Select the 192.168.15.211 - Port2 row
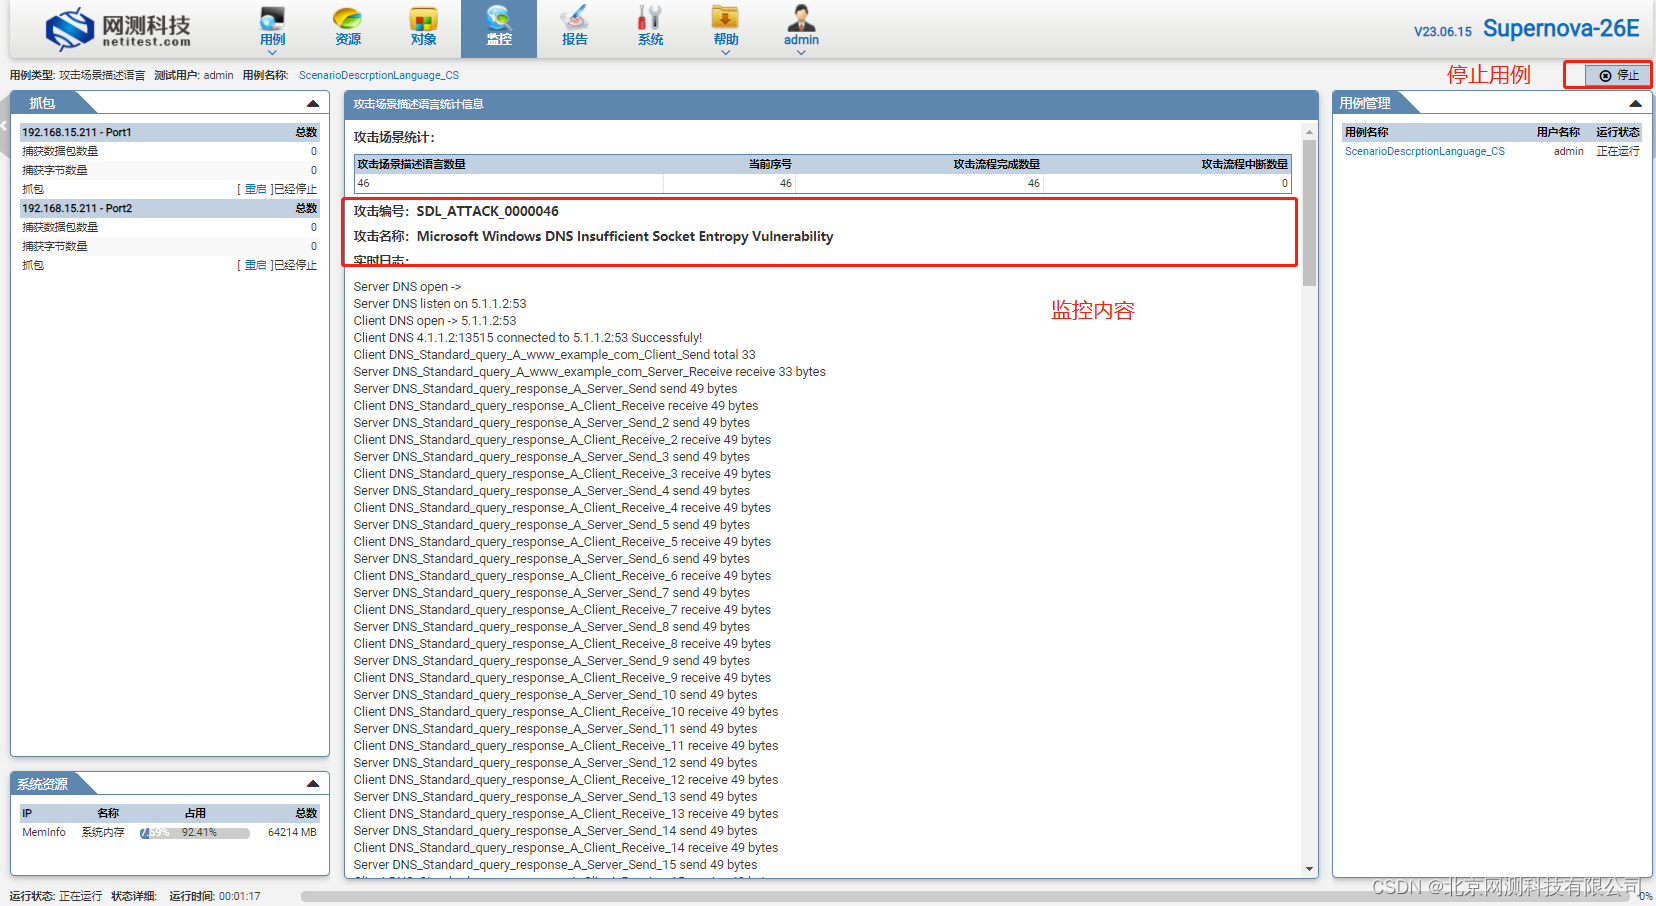The image size is (1656, 906). coord(170,208)
